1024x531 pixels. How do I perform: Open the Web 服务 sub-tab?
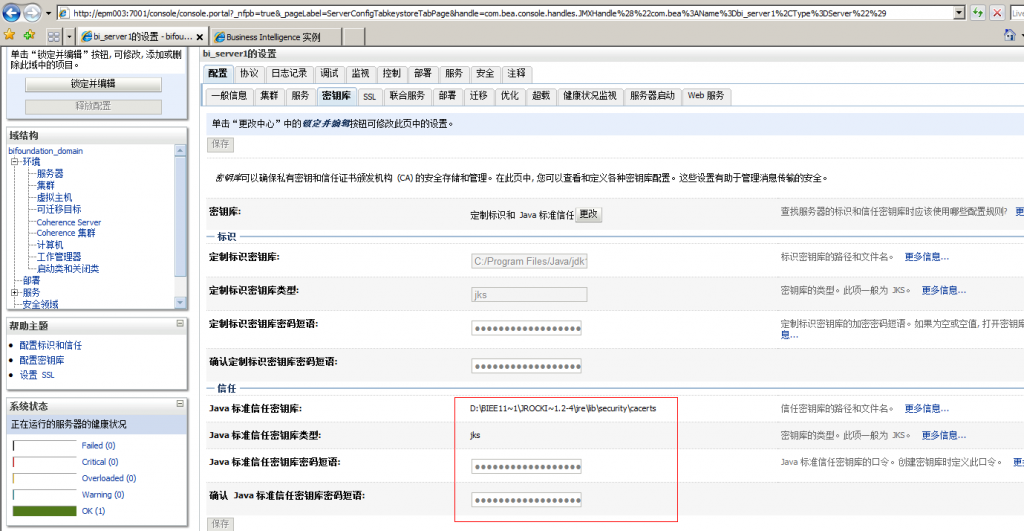705,96
